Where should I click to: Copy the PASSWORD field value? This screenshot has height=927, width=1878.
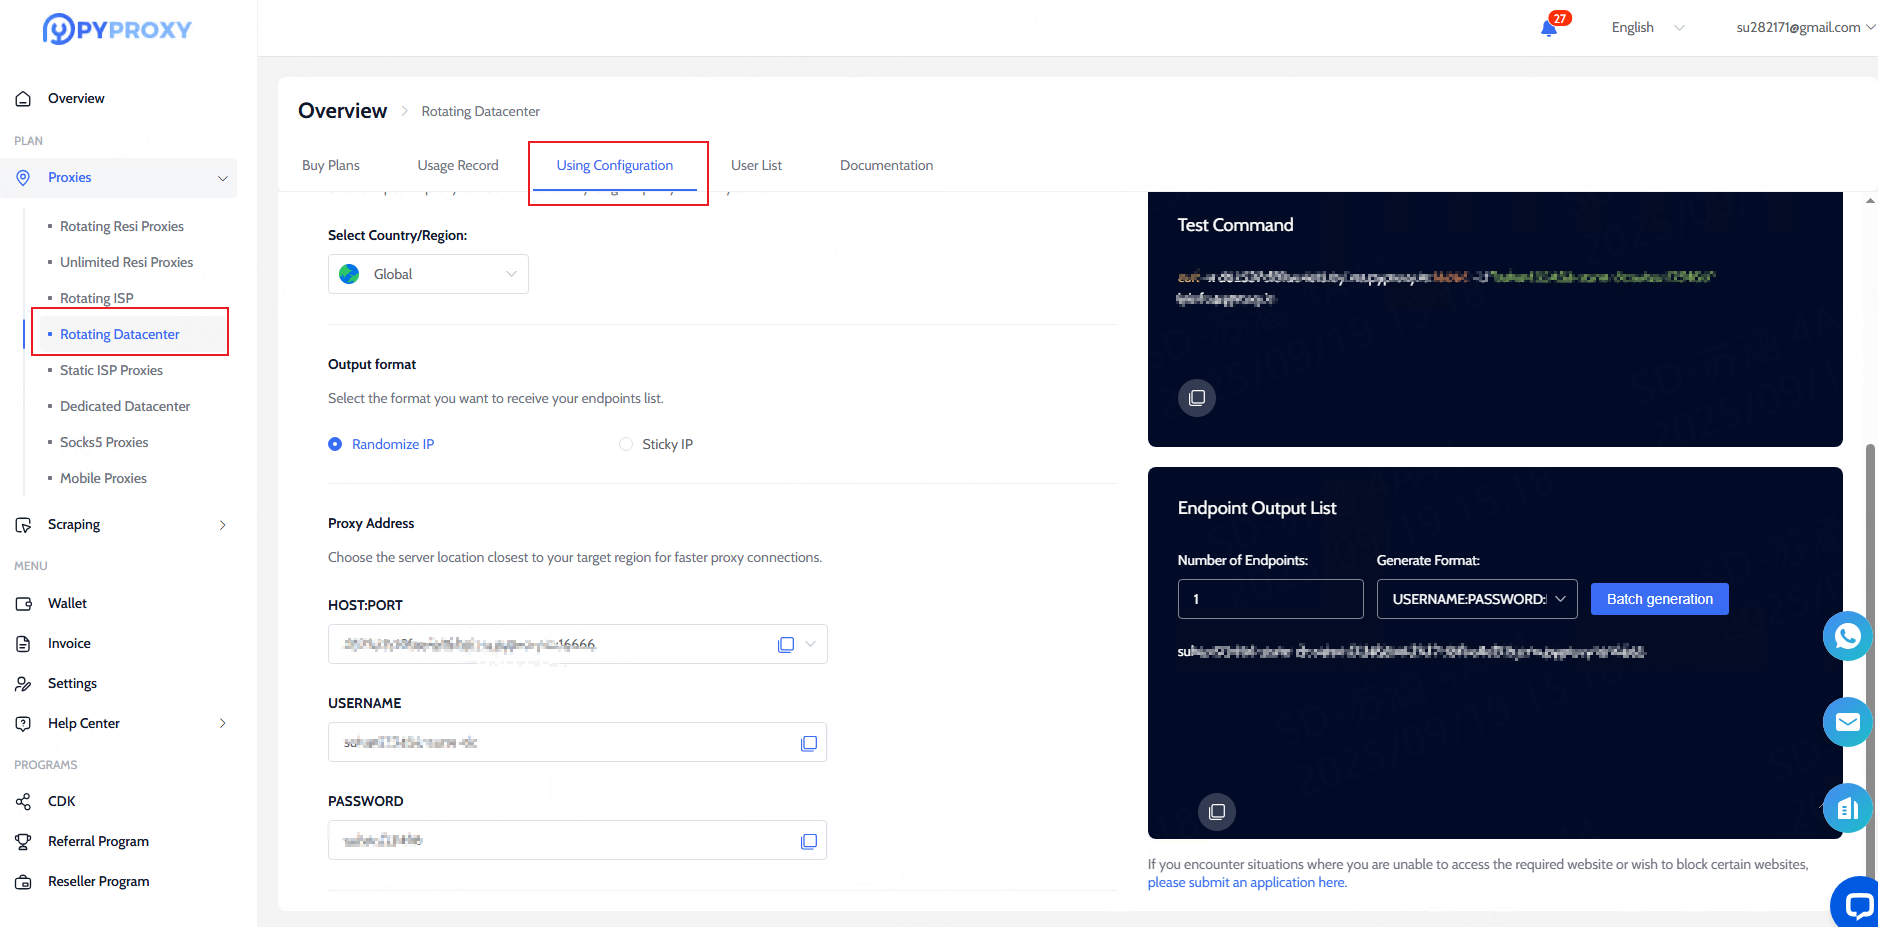tap(809, 841)
